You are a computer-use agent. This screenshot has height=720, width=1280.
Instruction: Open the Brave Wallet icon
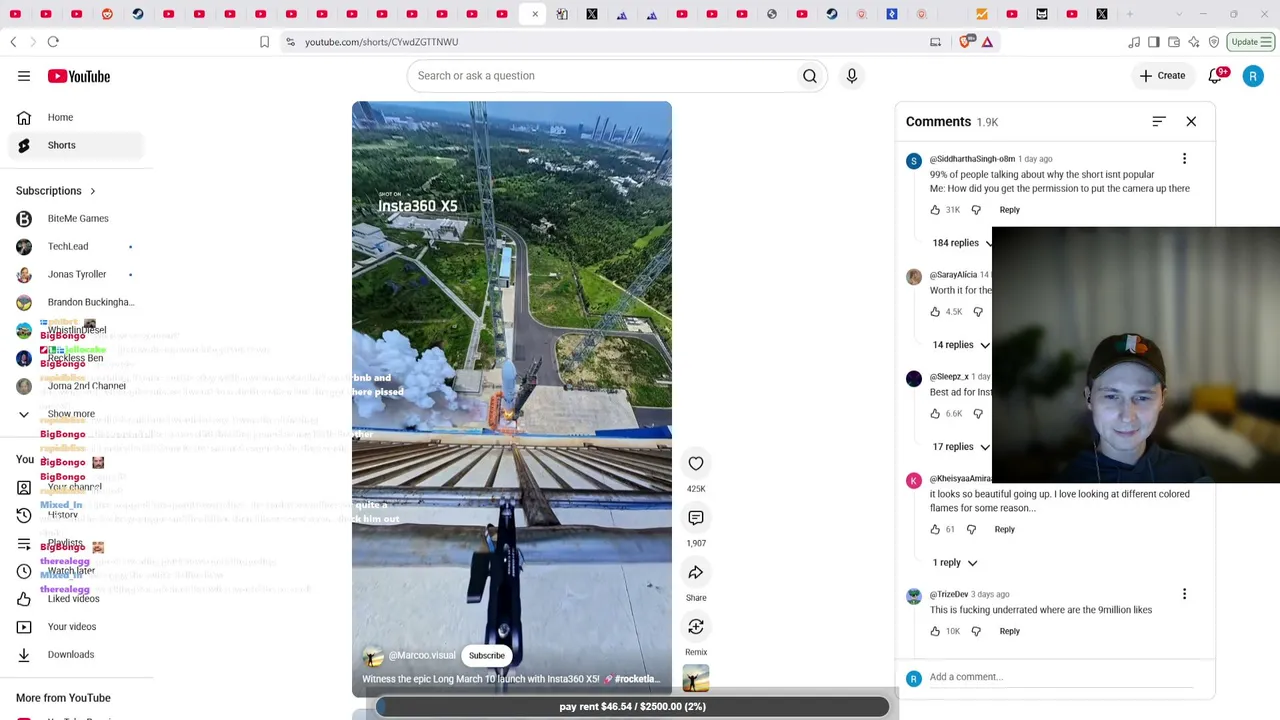pyautogui.click(x=1174, y=42)
